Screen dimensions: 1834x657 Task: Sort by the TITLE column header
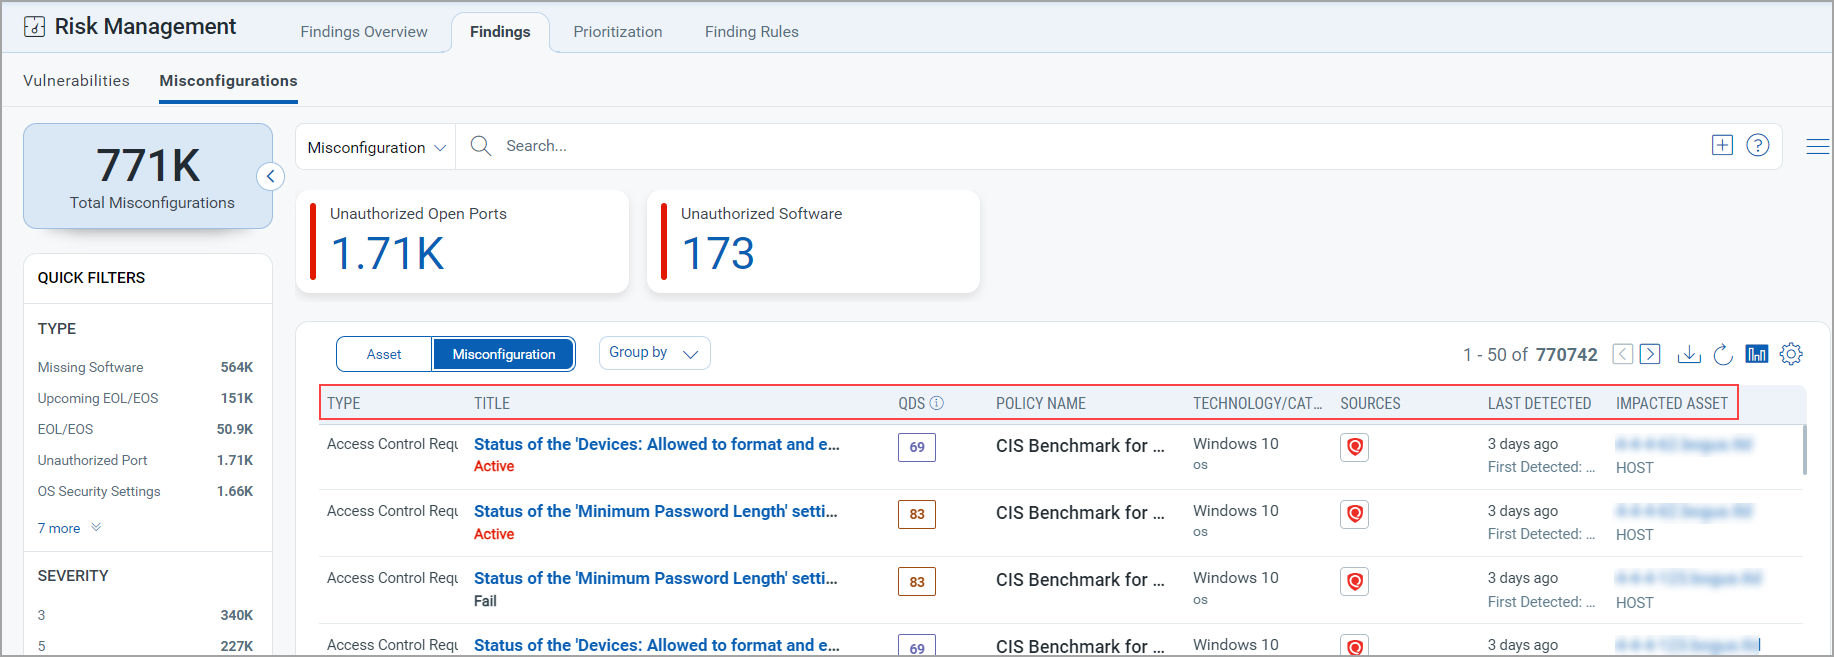(492, 403)
